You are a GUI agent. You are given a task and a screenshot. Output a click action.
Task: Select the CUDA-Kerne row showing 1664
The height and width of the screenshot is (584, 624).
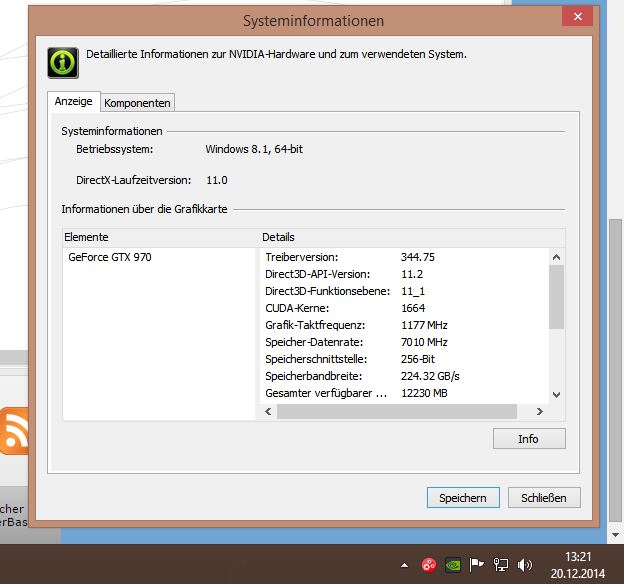click(405, 308)
